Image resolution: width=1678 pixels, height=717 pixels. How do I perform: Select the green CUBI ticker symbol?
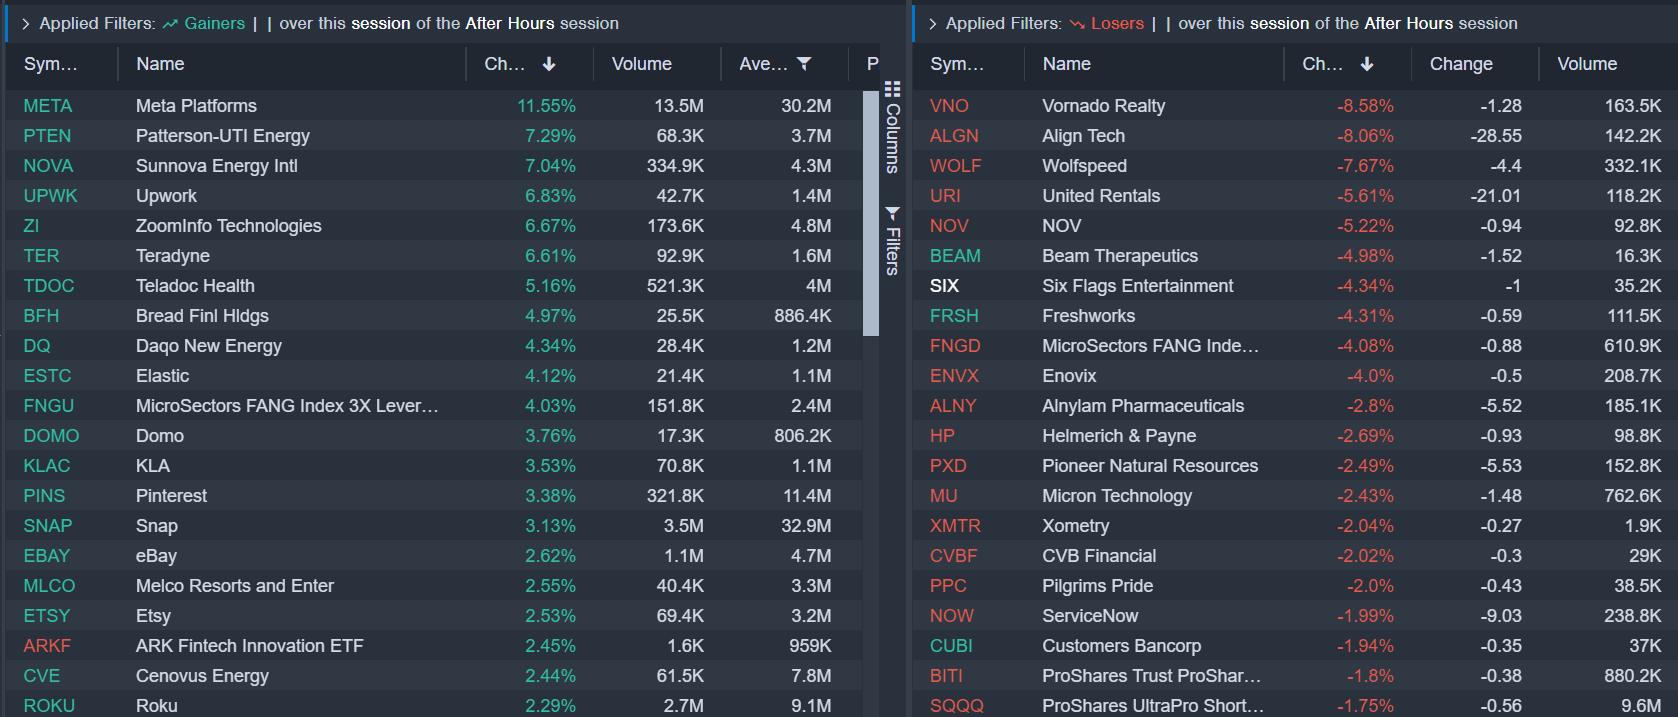[951, 646]
